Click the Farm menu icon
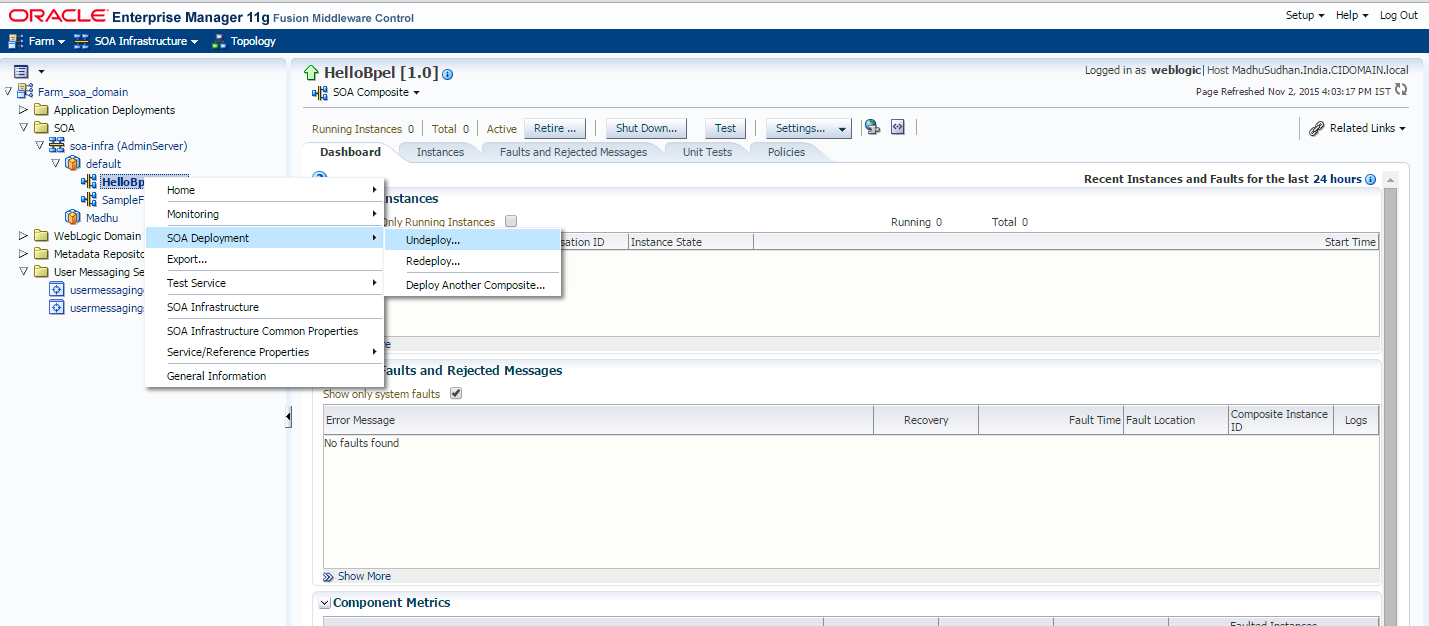 (16, 41)
